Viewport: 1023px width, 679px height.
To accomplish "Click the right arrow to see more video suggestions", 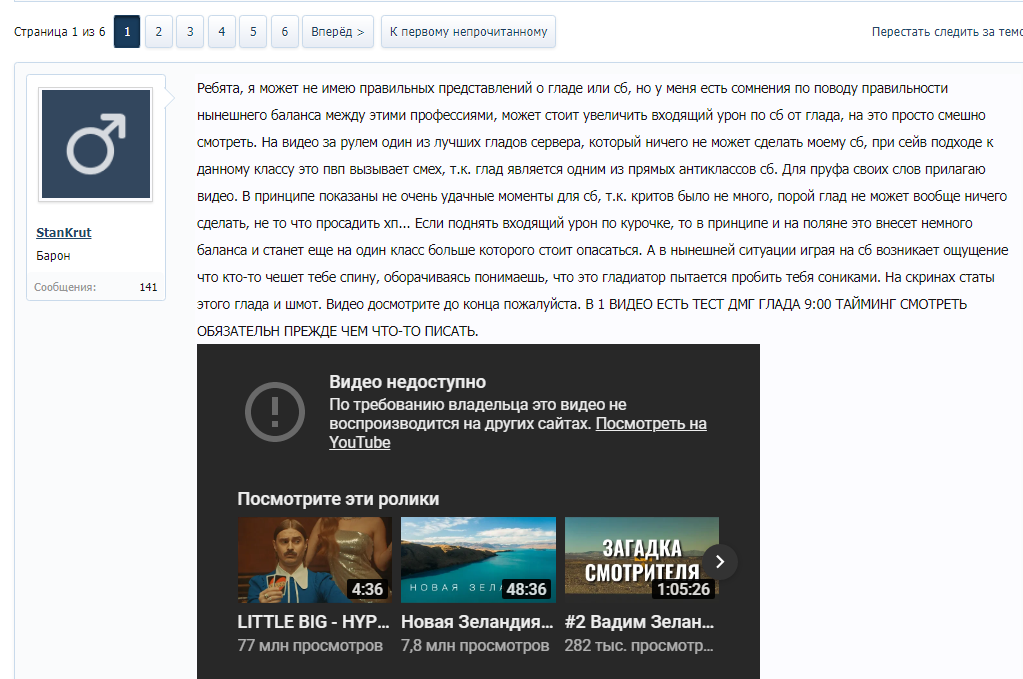I will pyautogui.click(x=718, y=561).
